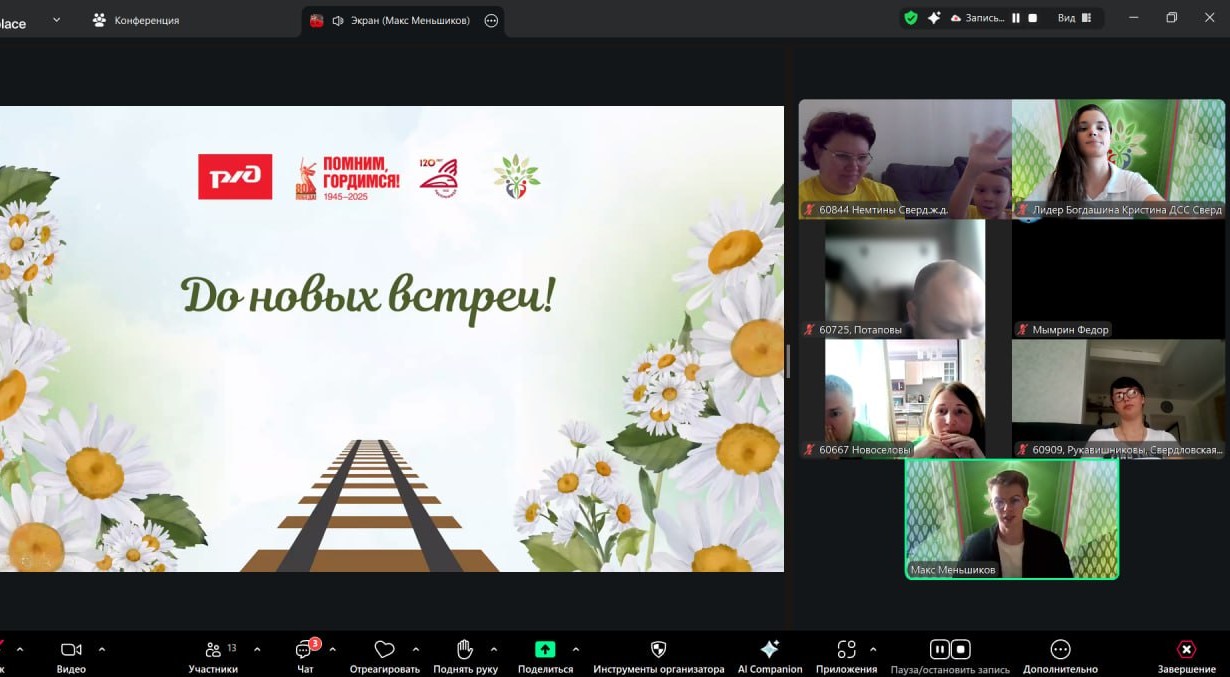Expand the arrow next to Участники
The height and width of the screenshot is (677, 1230).
coord(257,649)
